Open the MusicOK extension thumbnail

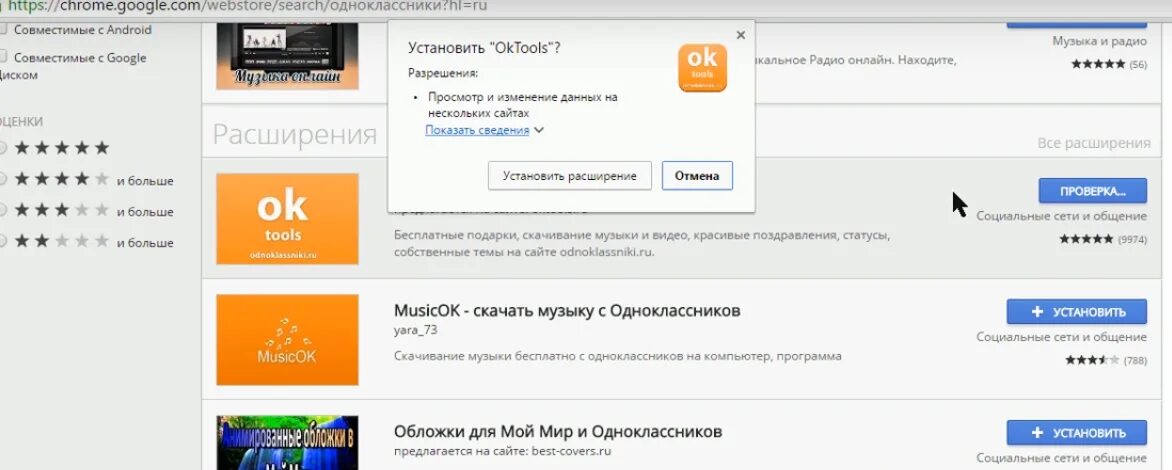coord(287,339)
